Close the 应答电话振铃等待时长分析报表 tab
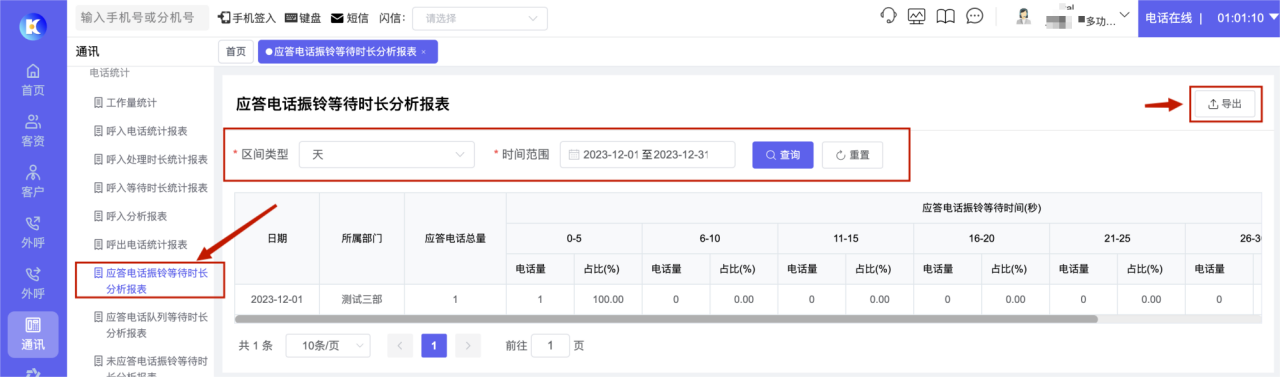 [x=423, y=51]
